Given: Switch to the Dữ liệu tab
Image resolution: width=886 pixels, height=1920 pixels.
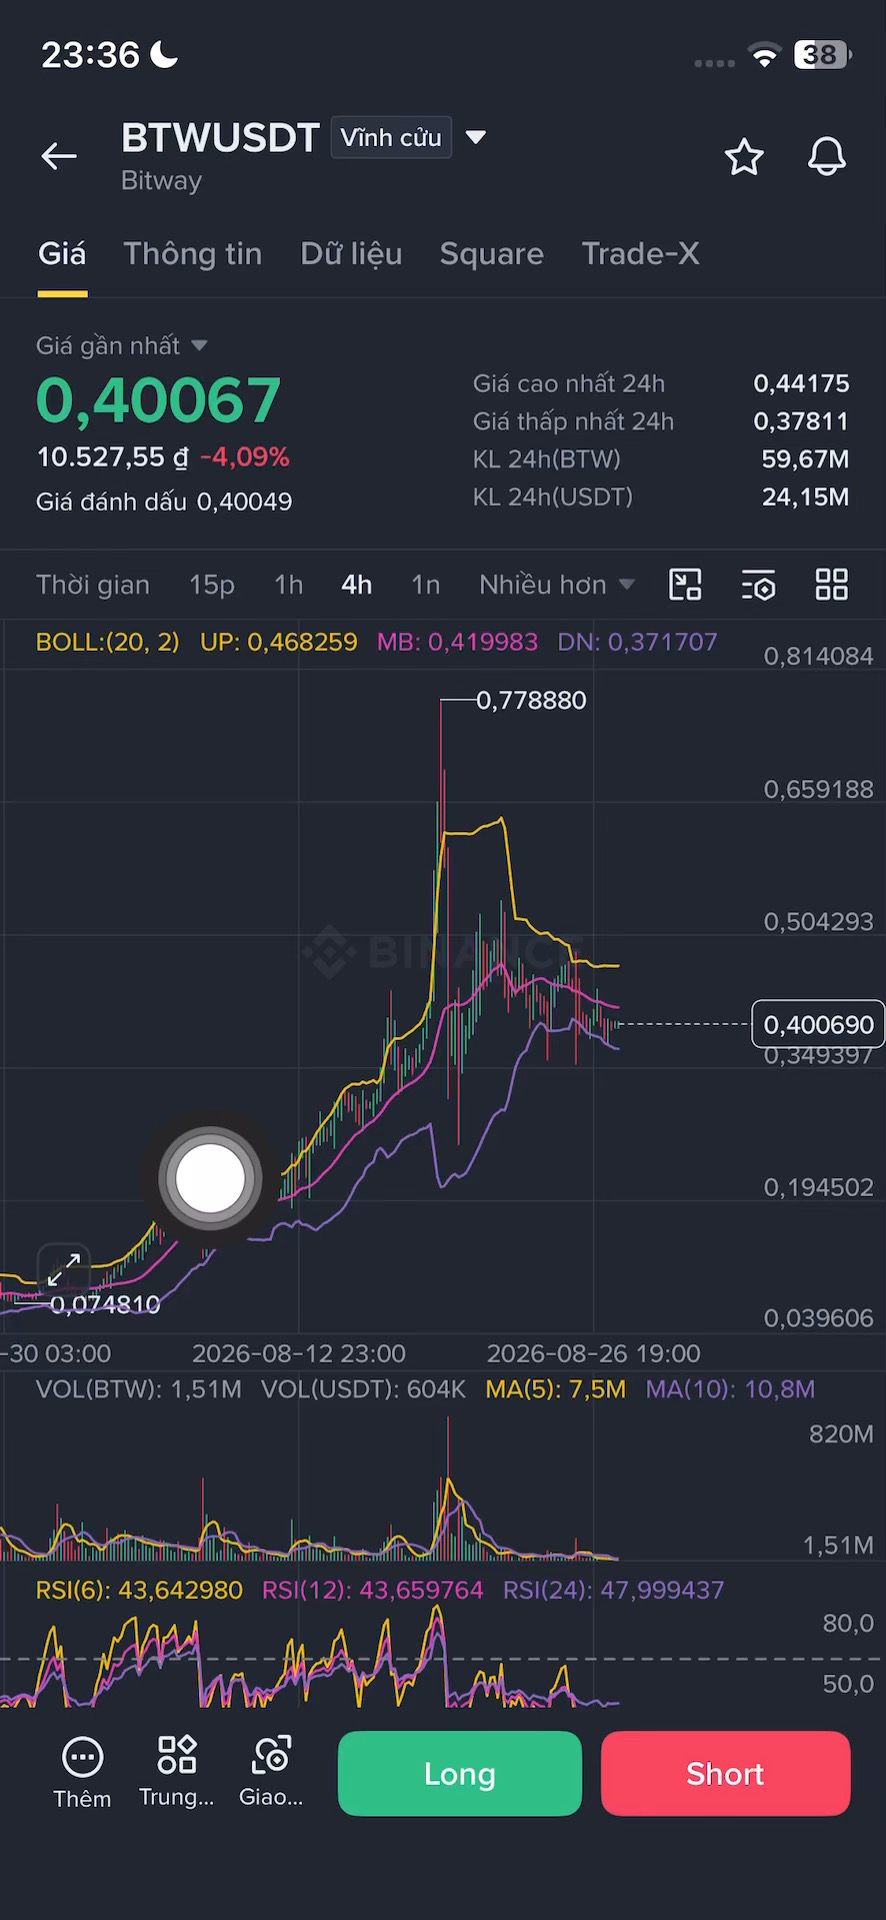Looking at the screenshot, I should tap(351, 254).
